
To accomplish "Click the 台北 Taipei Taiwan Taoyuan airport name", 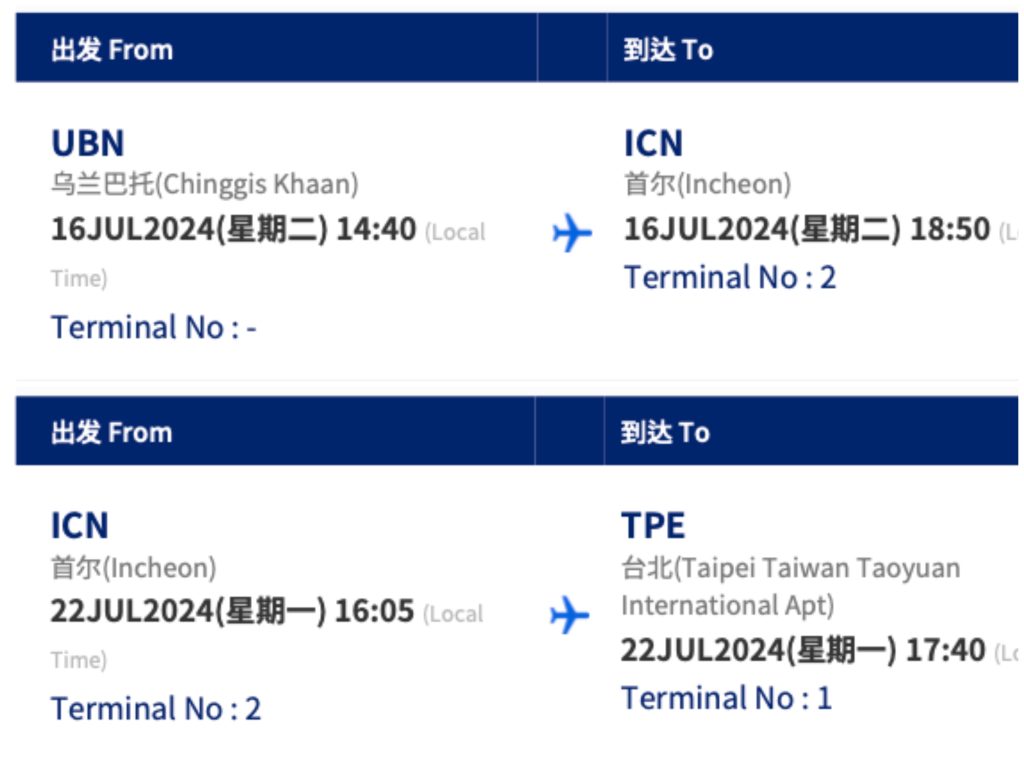I will [x=790, y=586].
